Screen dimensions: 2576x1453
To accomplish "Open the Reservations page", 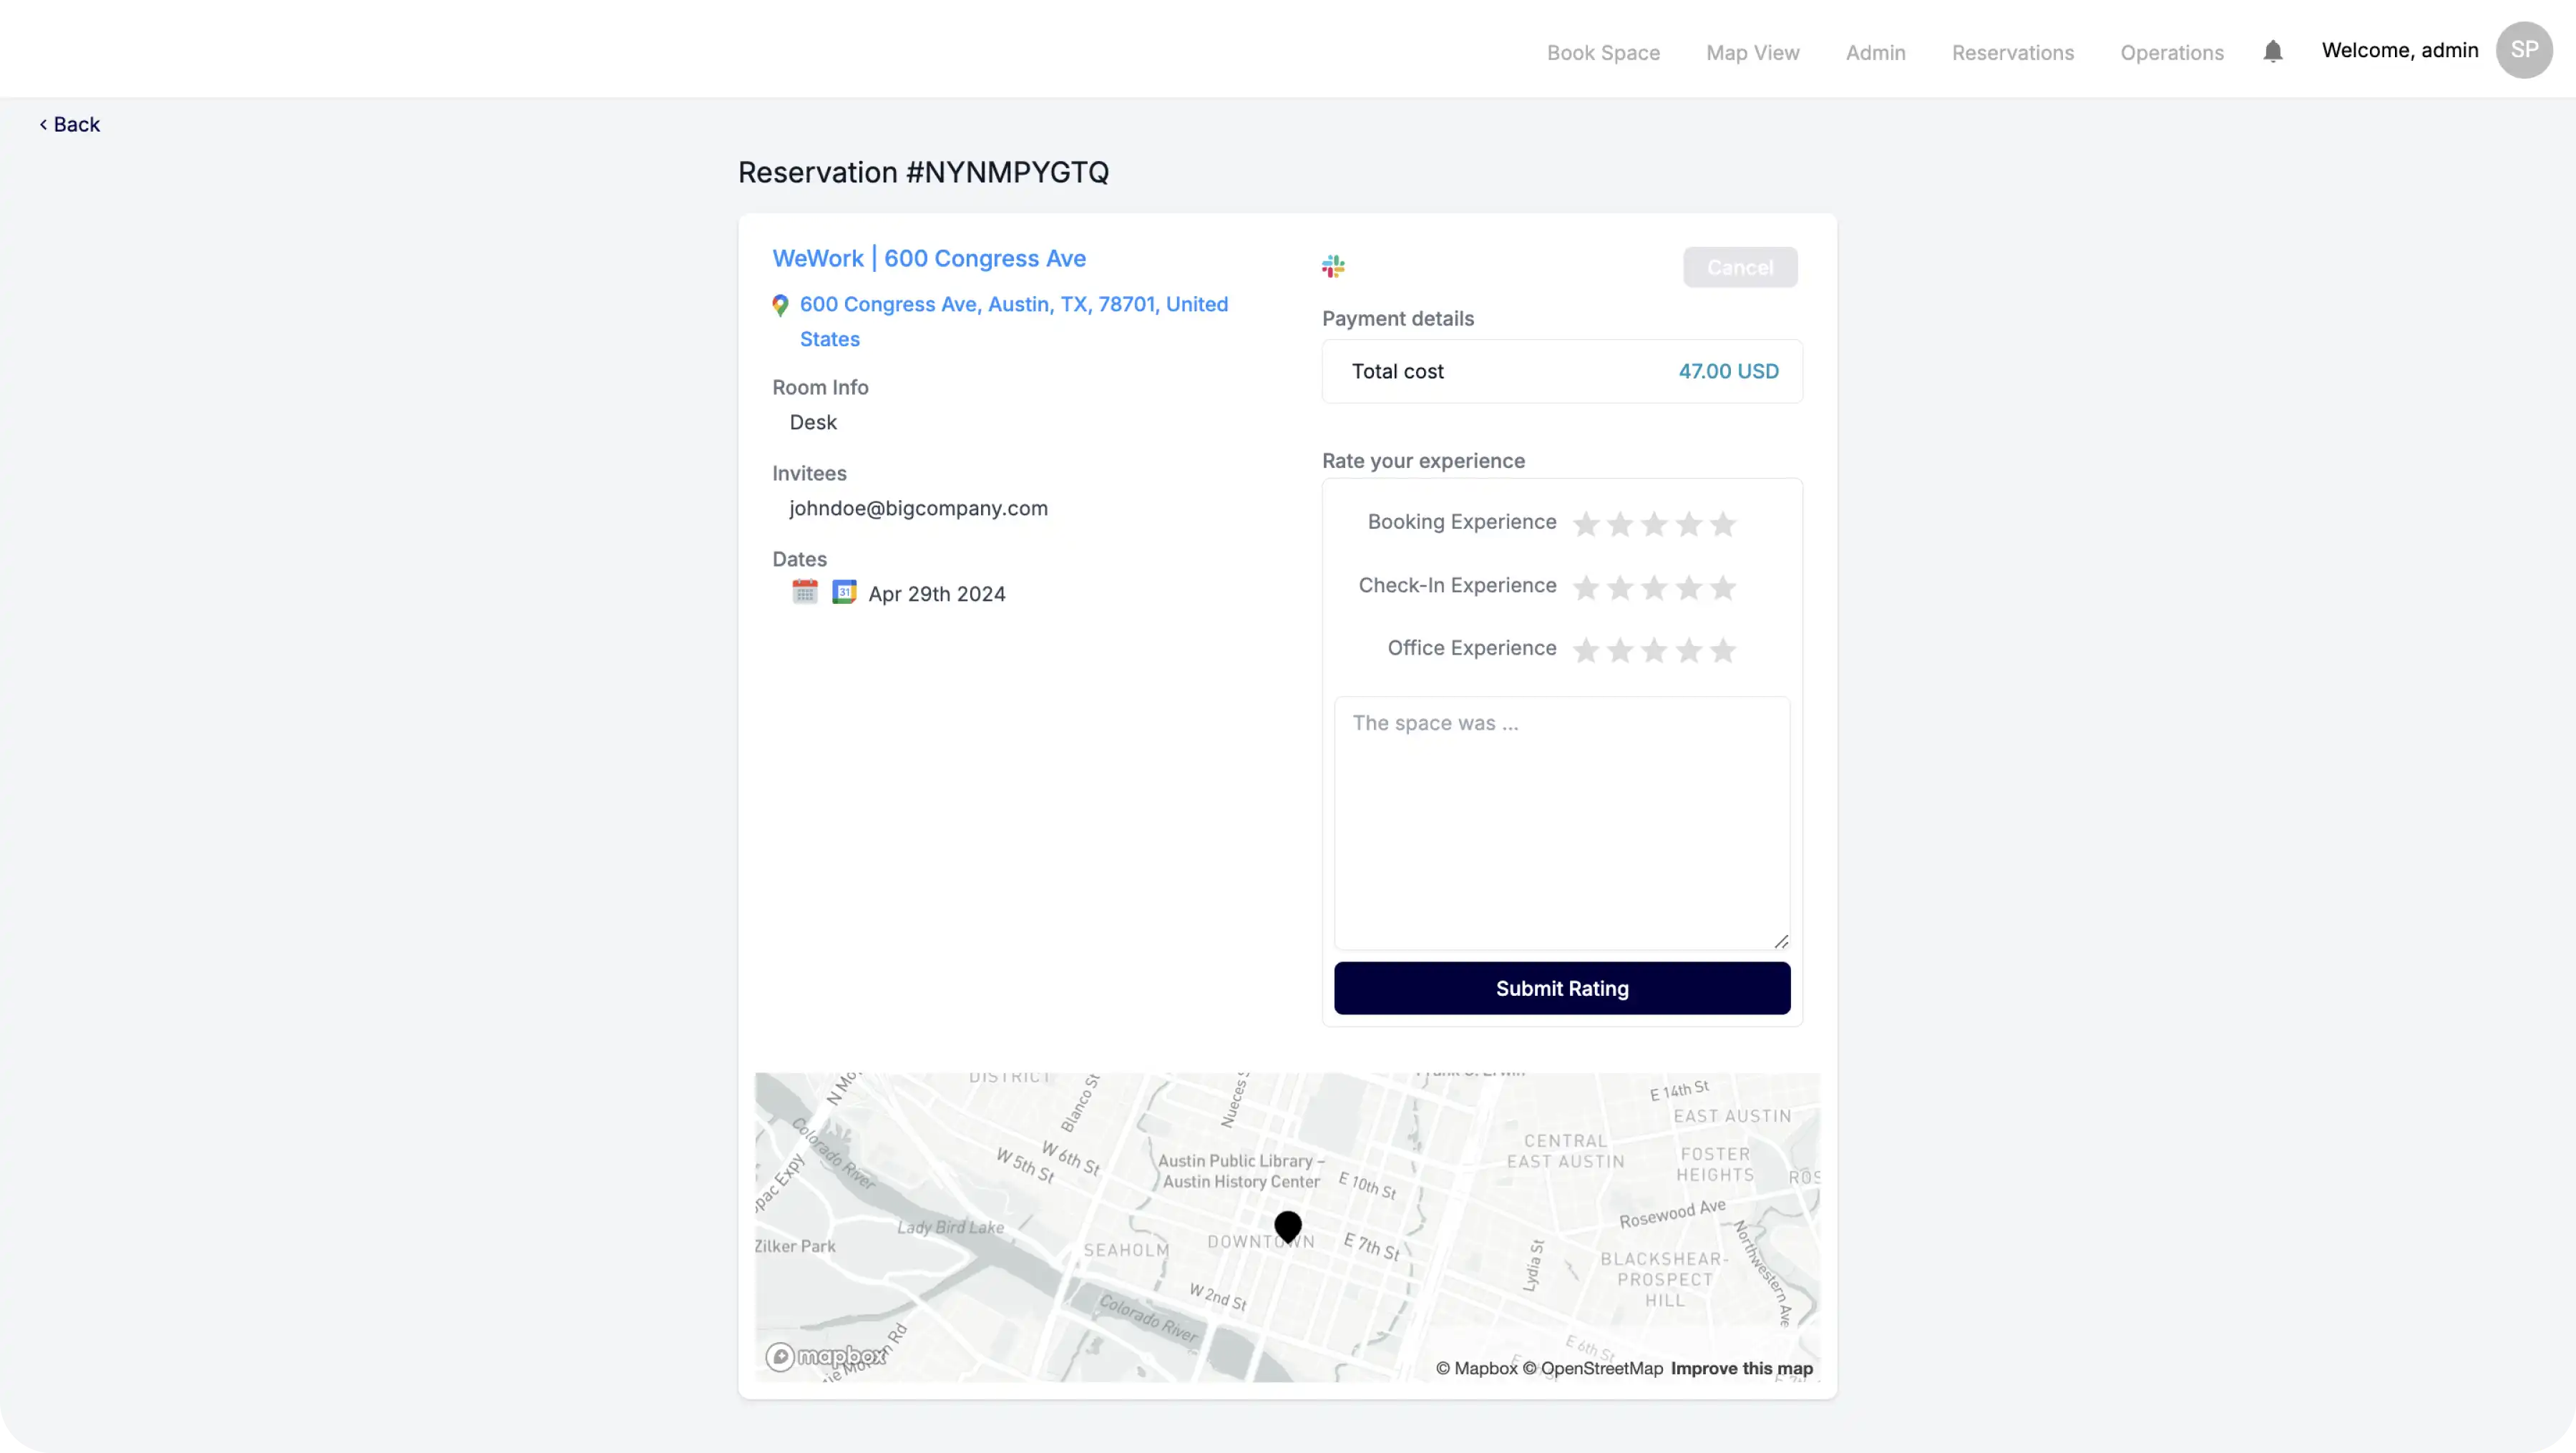I will click(x=2012, y=52).
